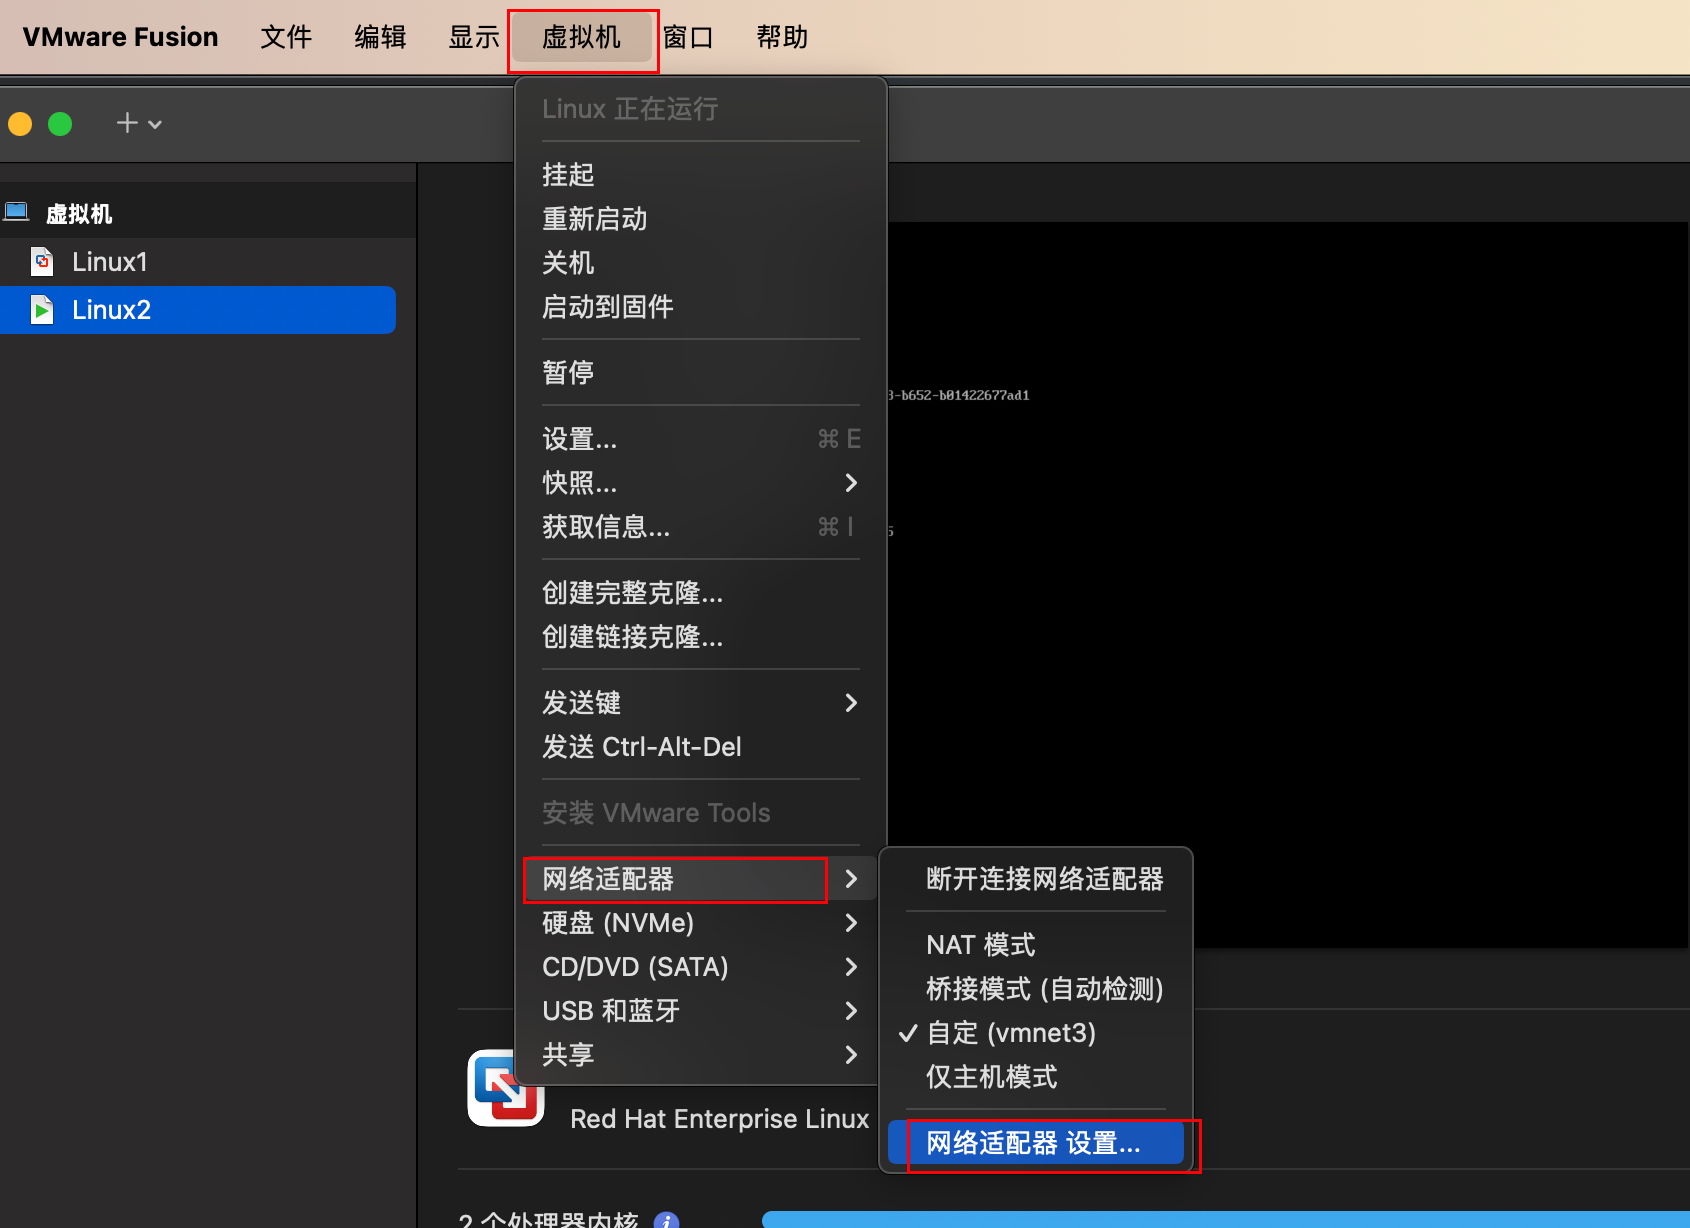1690x1228 pixels.
Task: Open 设置... from the menu
Action: (x=700, y=439)
